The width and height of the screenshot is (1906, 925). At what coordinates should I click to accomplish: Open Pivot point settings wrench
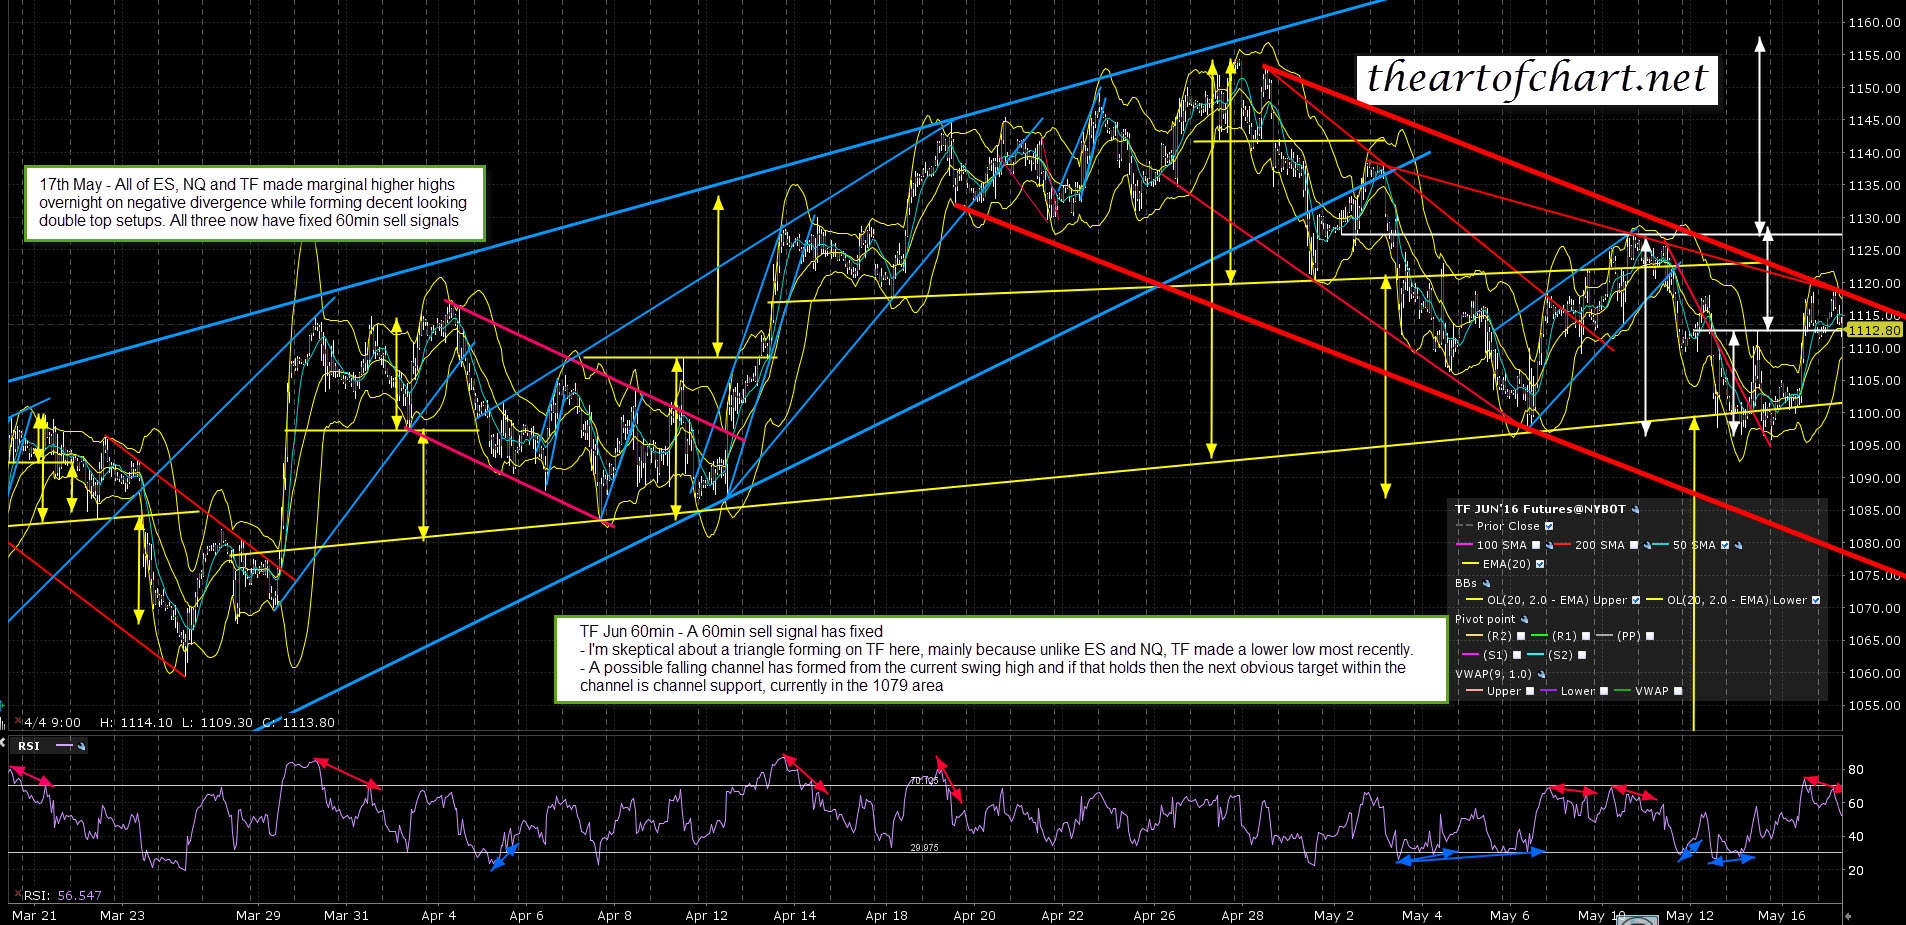click(x=1525, y=619)
